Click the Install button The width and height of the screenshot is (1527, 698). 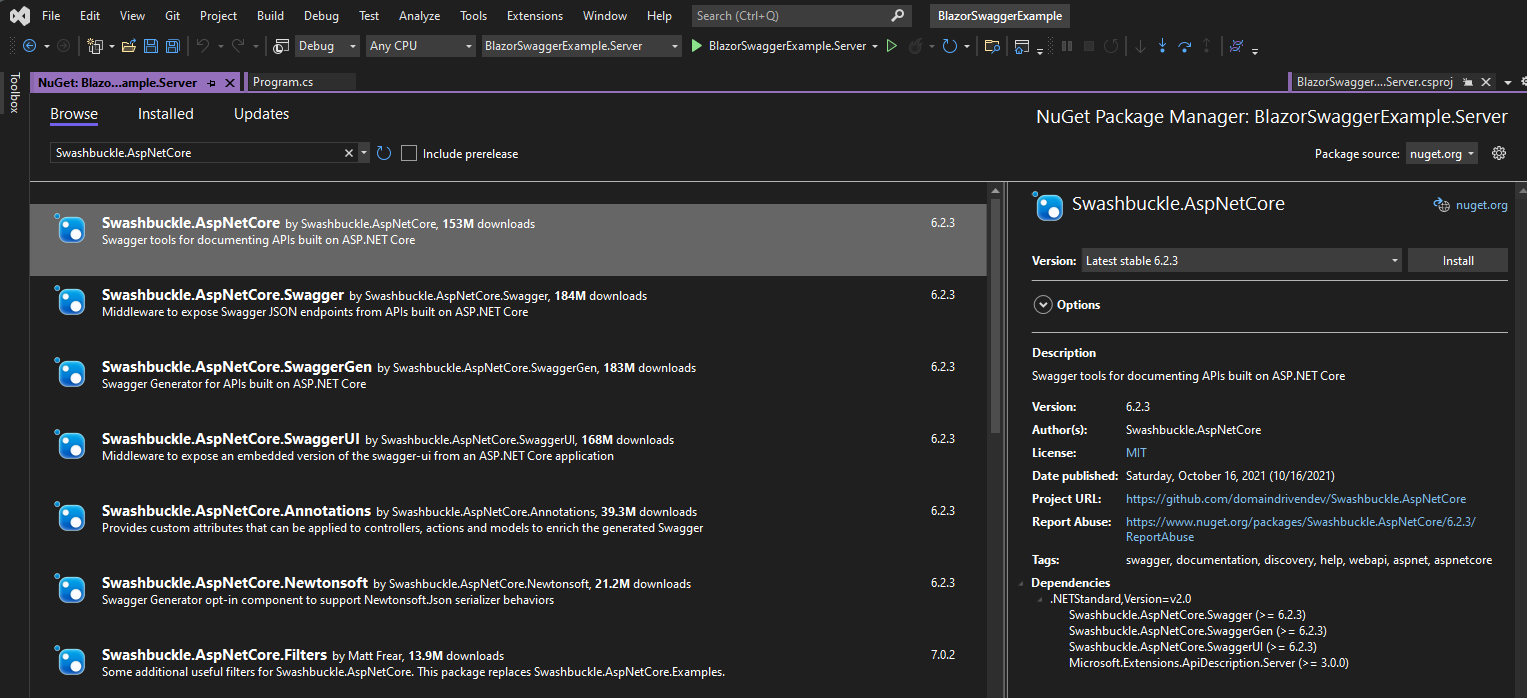pos(1457,261)
